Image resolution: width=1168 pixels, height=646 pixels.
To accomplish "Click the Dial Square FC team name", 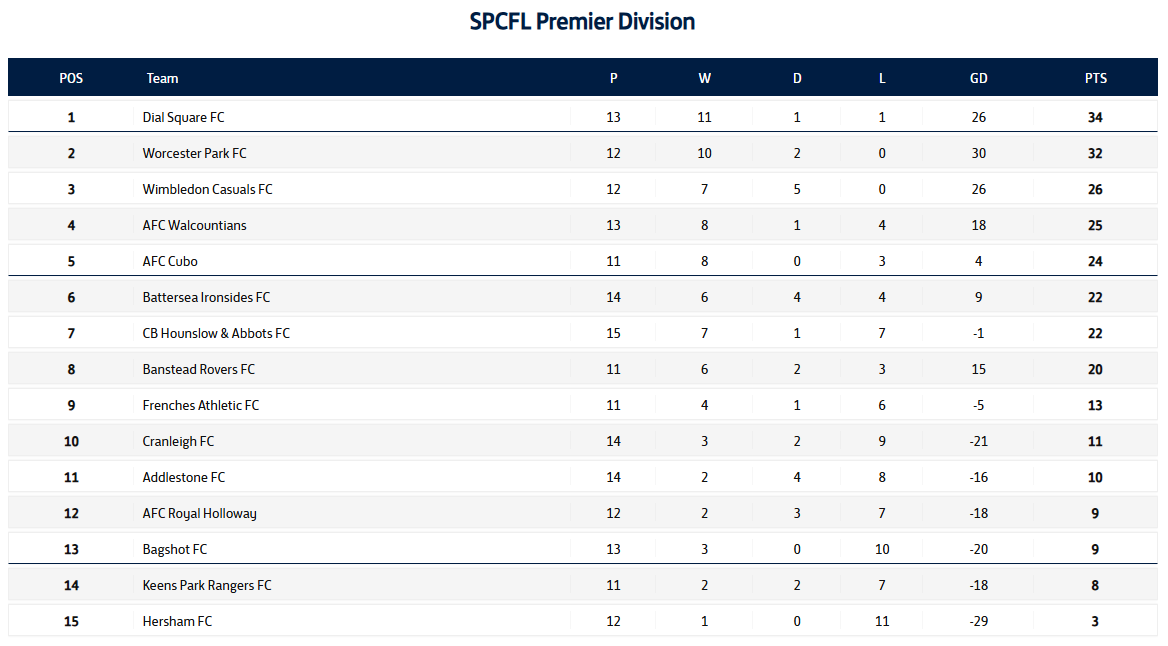I will click(x=183, y=117).
